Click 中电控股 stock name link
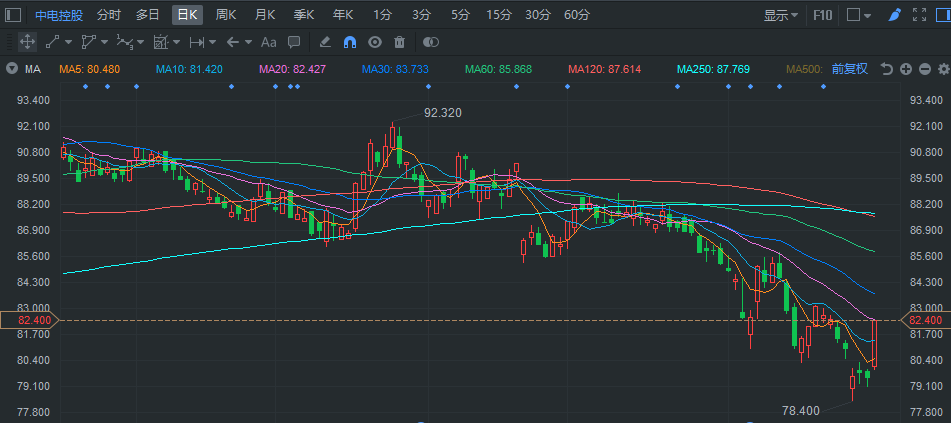 (59, 15)
